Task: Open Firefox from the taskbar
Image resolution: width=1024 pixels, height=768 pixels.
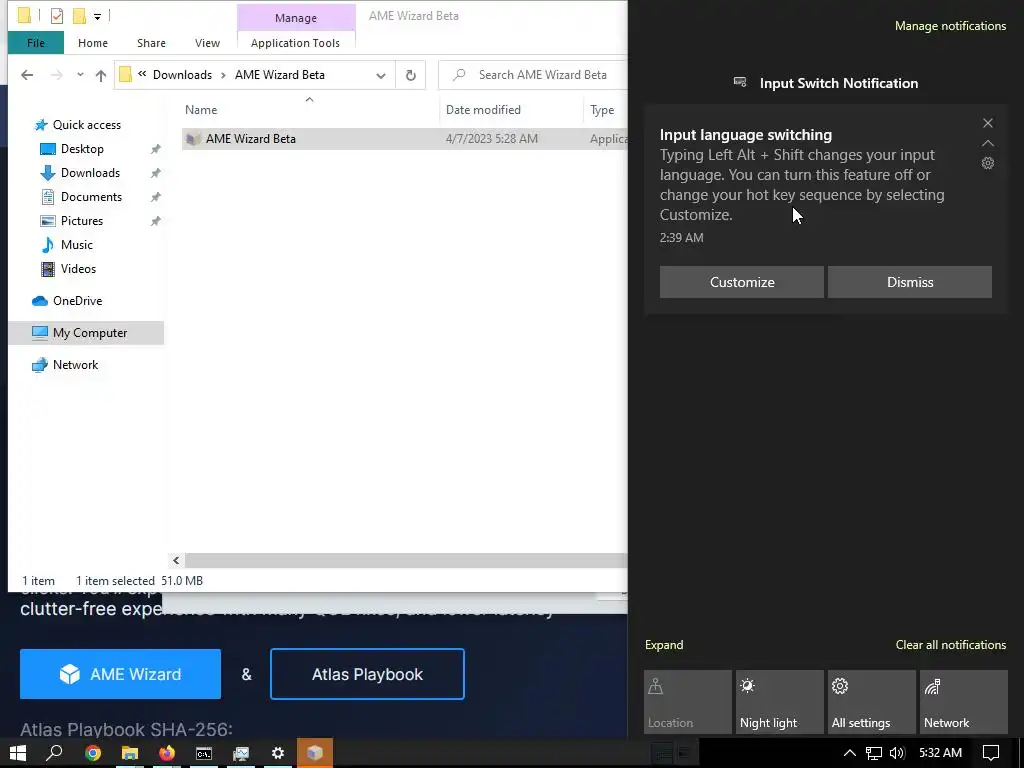Action: 167,753
